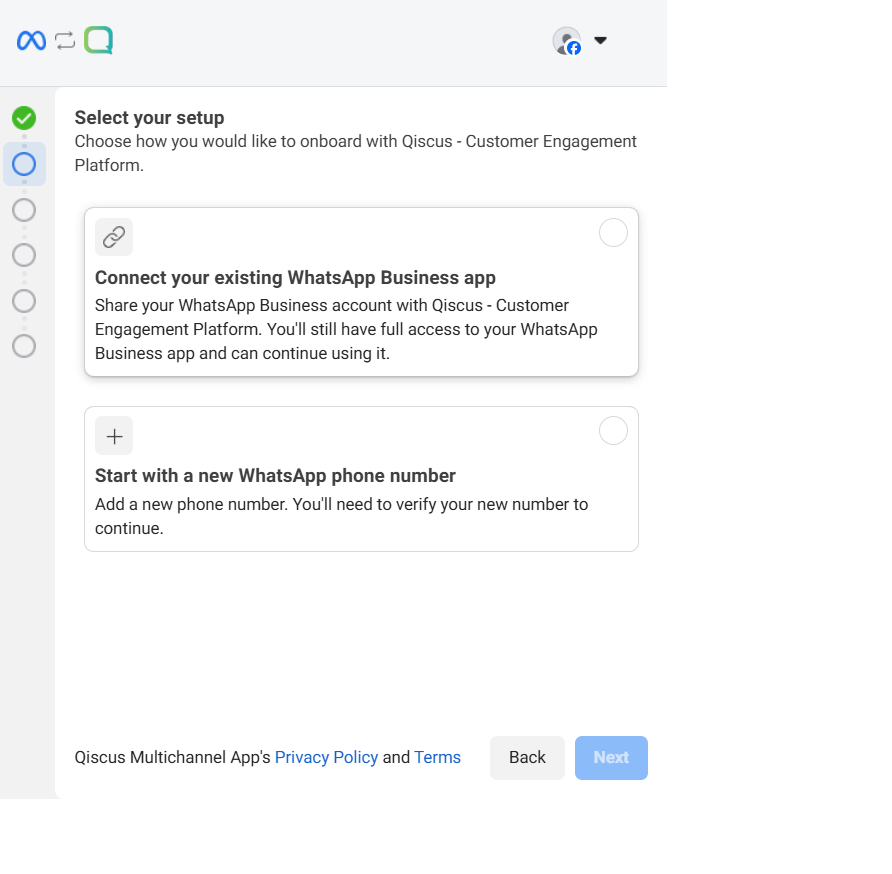Viewport: 892px width, 874px height.
Task: Choose the Start with a new WhatsApp phone number card
Action: (361, 479)
